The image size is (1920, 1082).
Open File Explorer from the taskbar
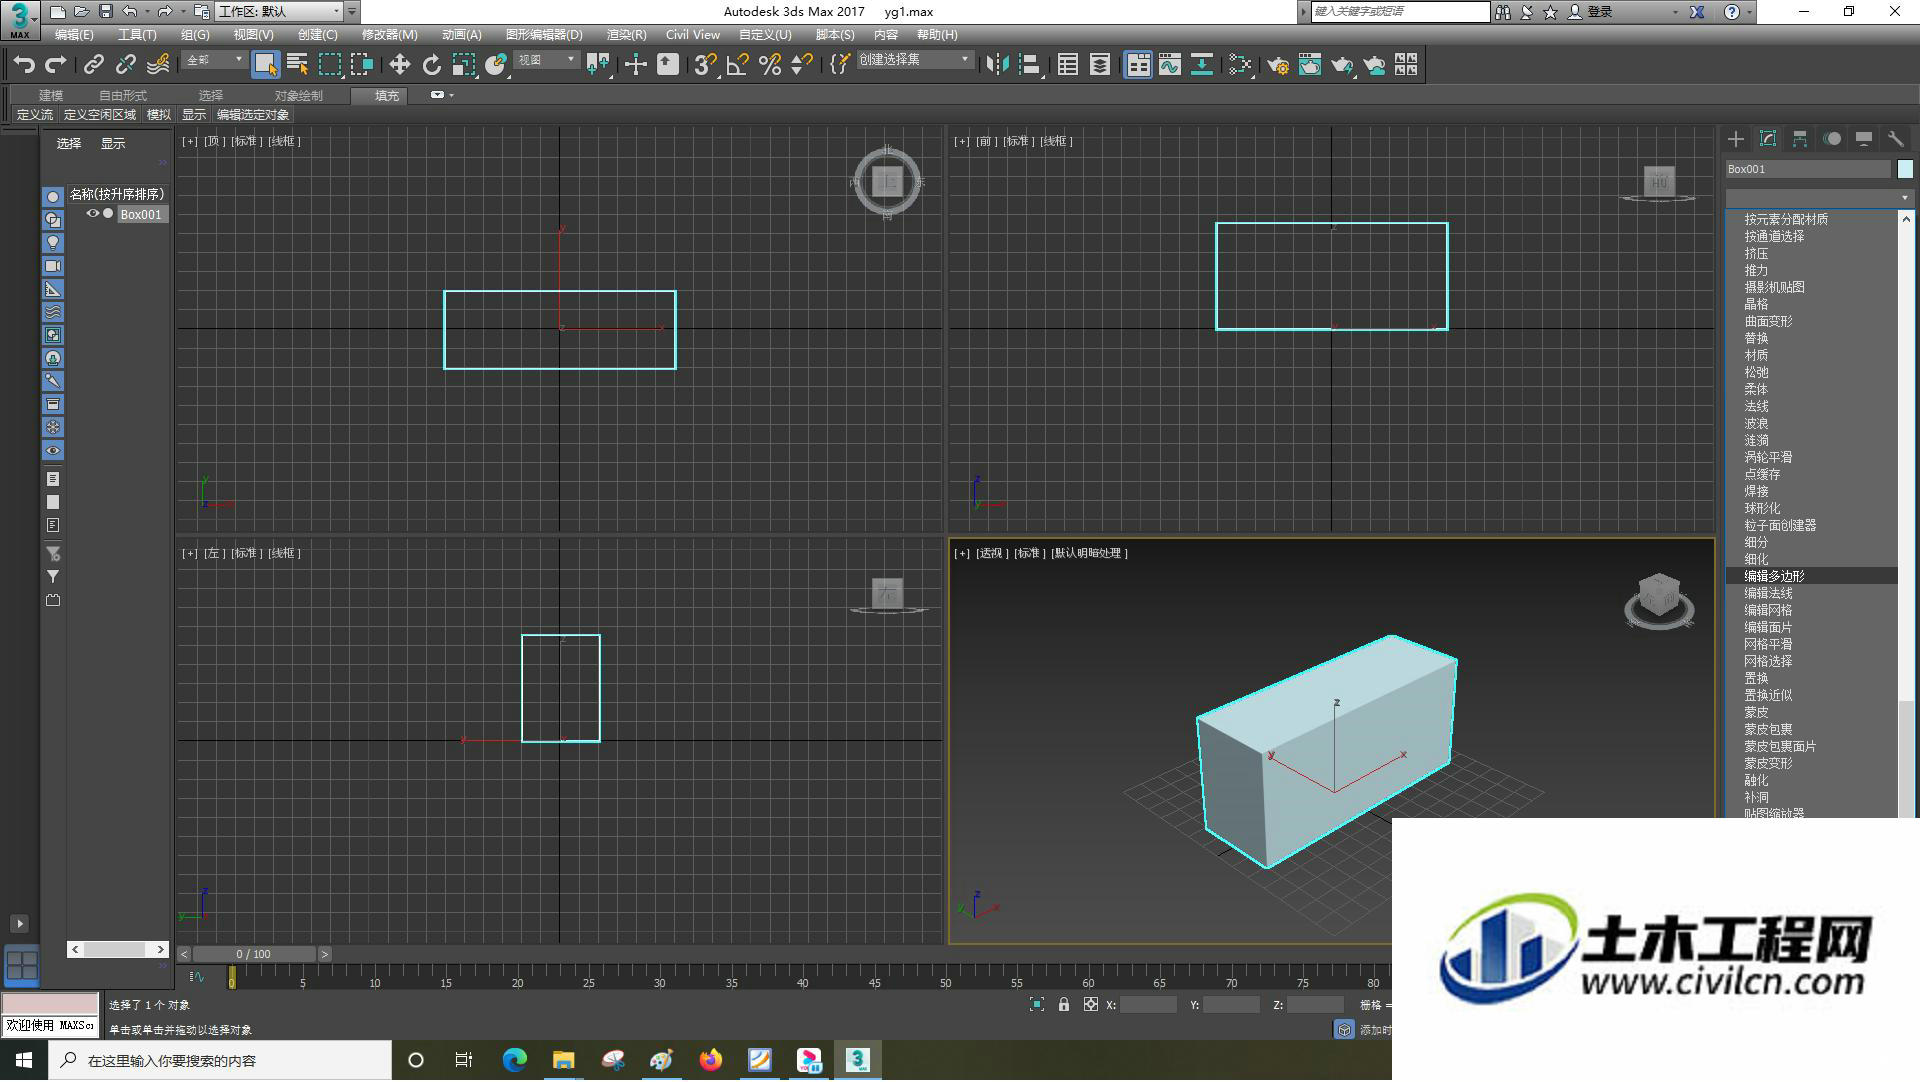(564, 1061)
